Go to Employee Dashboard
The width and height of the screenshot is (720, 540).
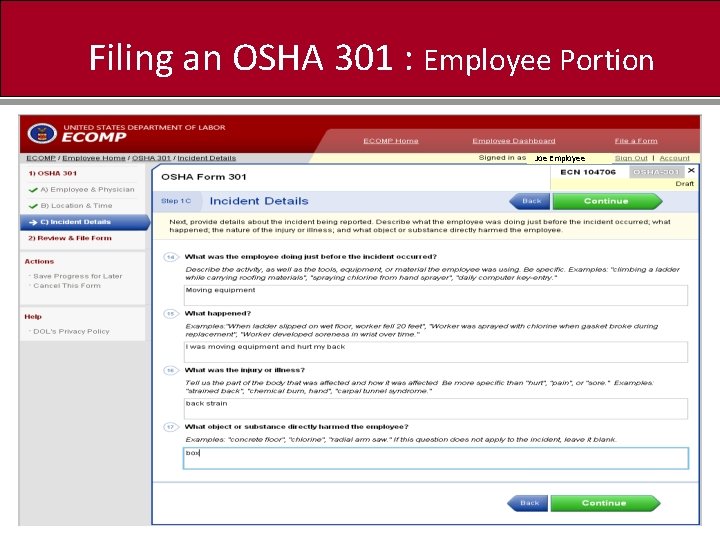pos(514,141)
